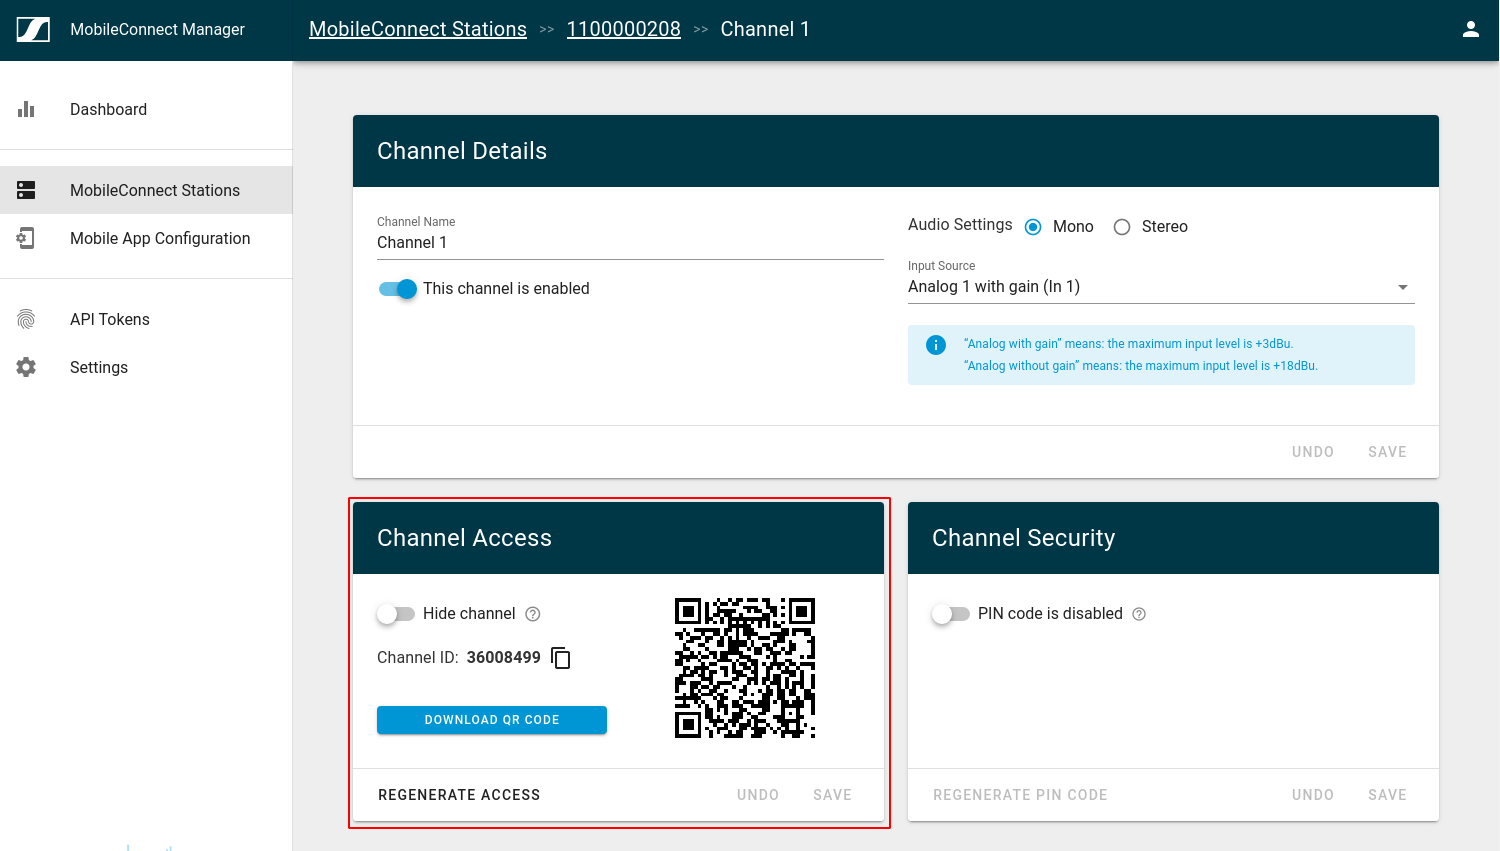This screenshot has width=1500, height=851.
Task: Click the 'Analog without gain' info text
Action: pyautogui.click(x=1140, y=366)
